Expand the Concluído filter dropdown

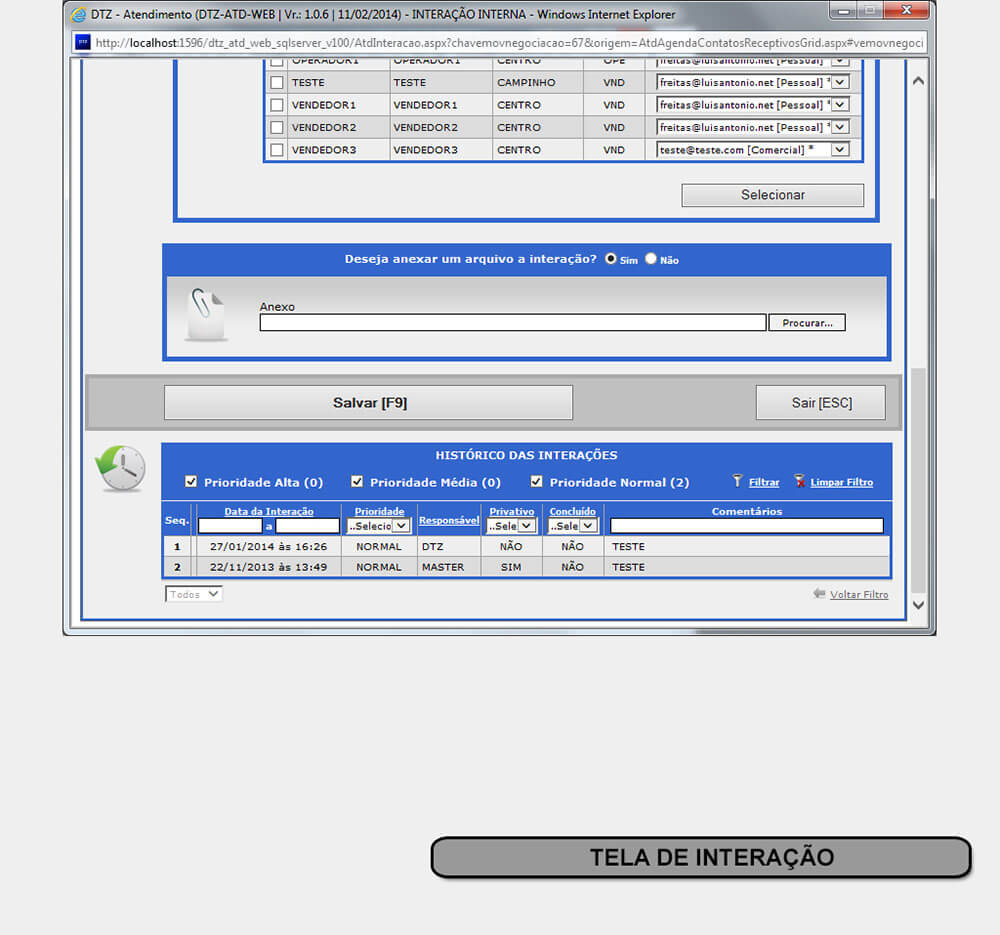573,526
